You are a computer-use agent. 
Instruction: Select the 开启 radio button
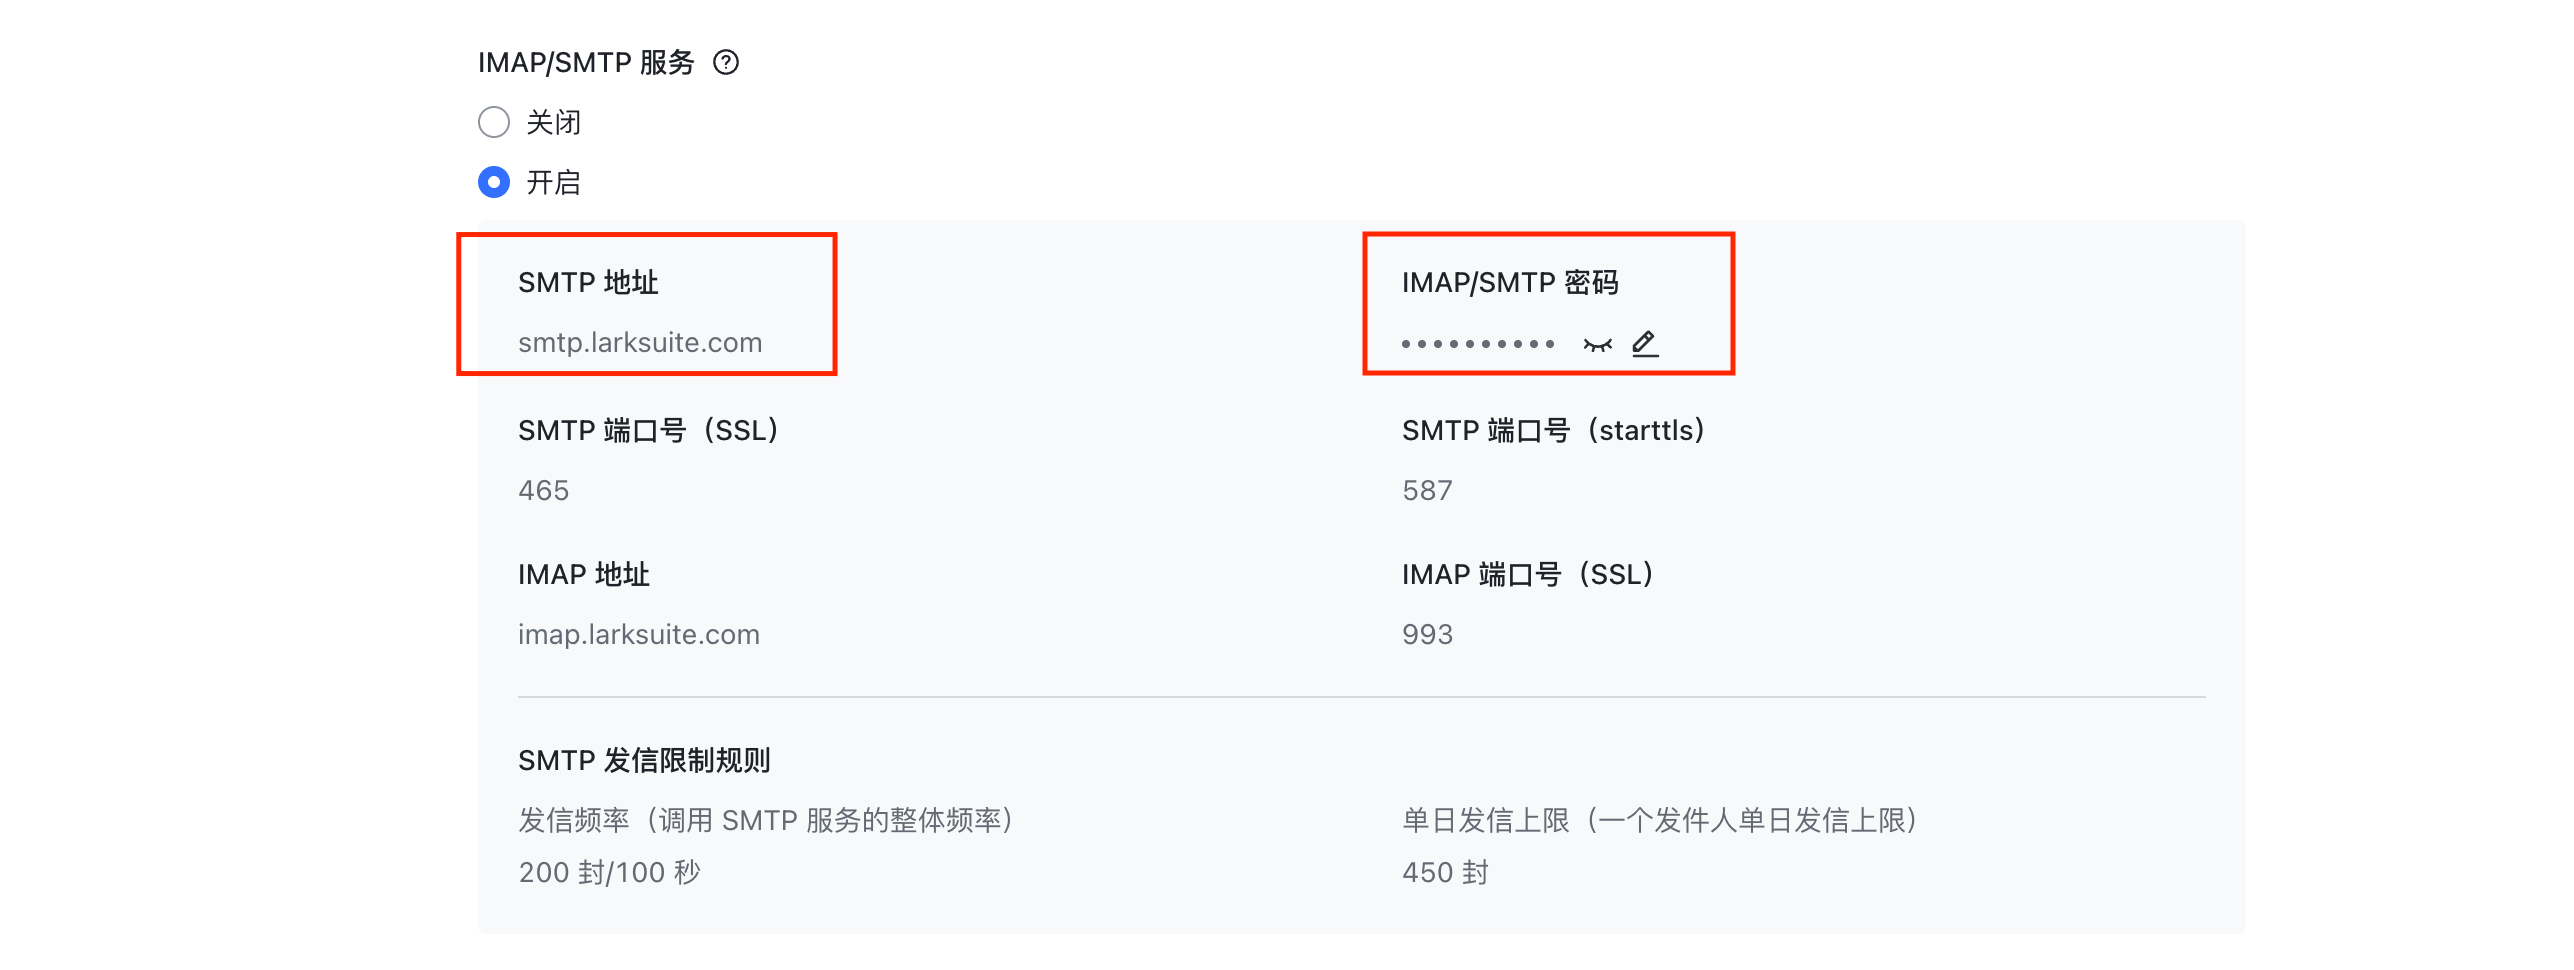[494, 183]
